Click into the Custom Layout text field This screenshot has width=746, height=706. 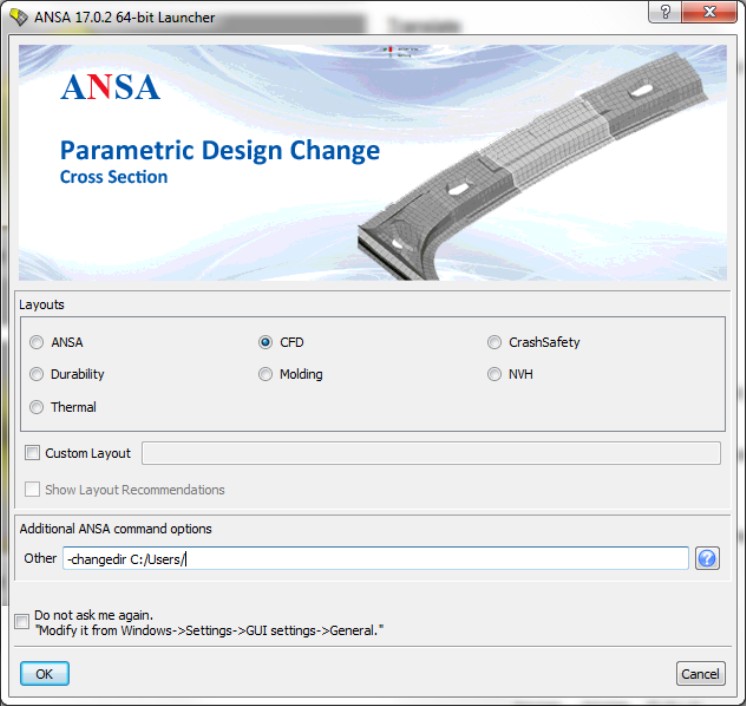431,453
